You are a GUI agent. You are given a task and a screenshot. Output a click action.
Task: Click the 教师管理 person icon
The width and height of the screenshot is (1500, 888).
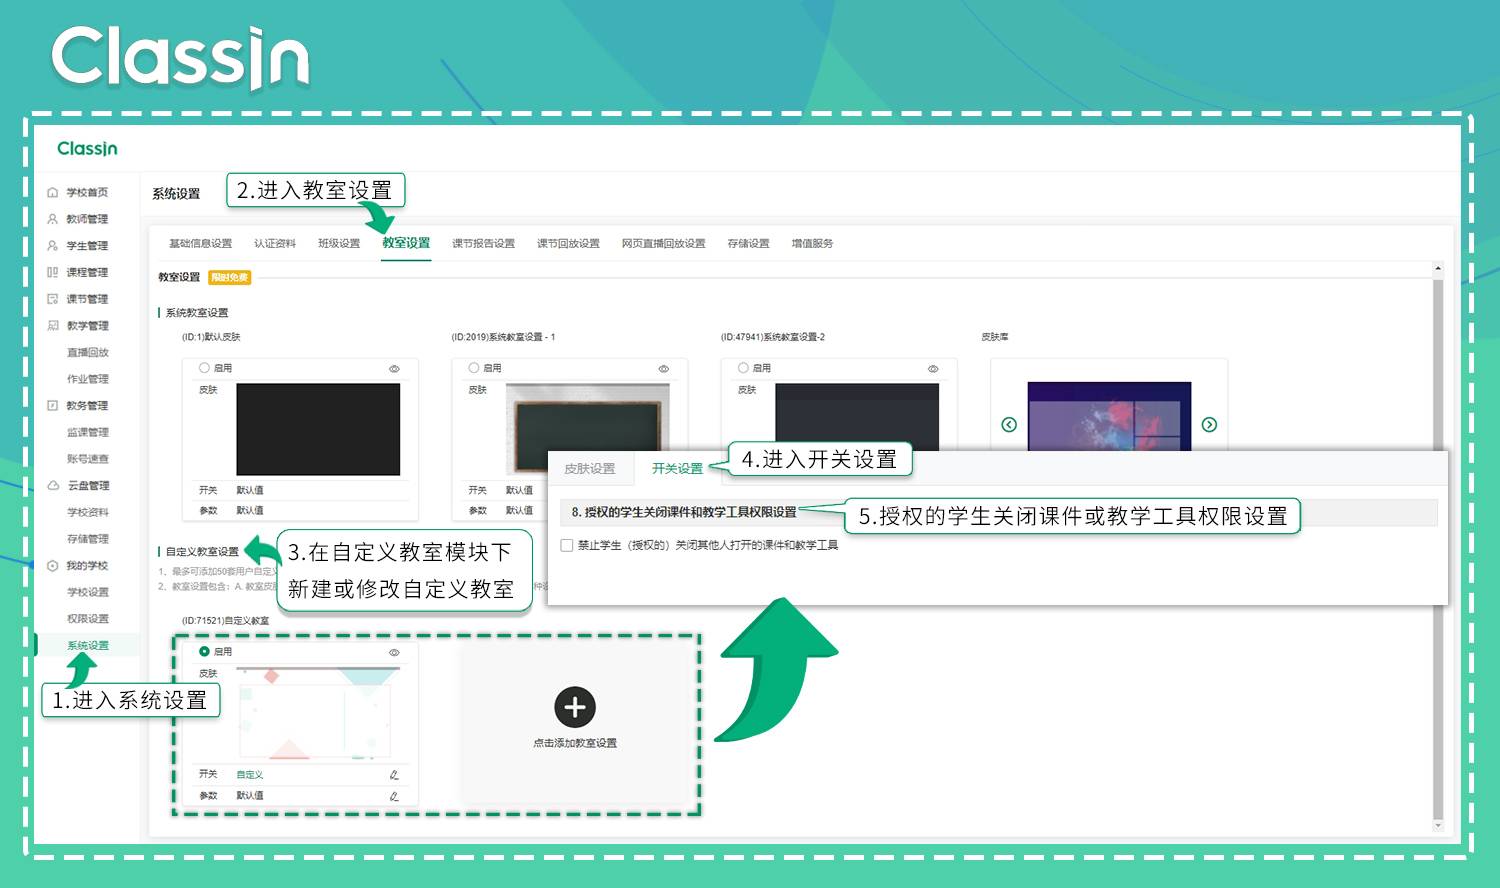pos(53,219)
